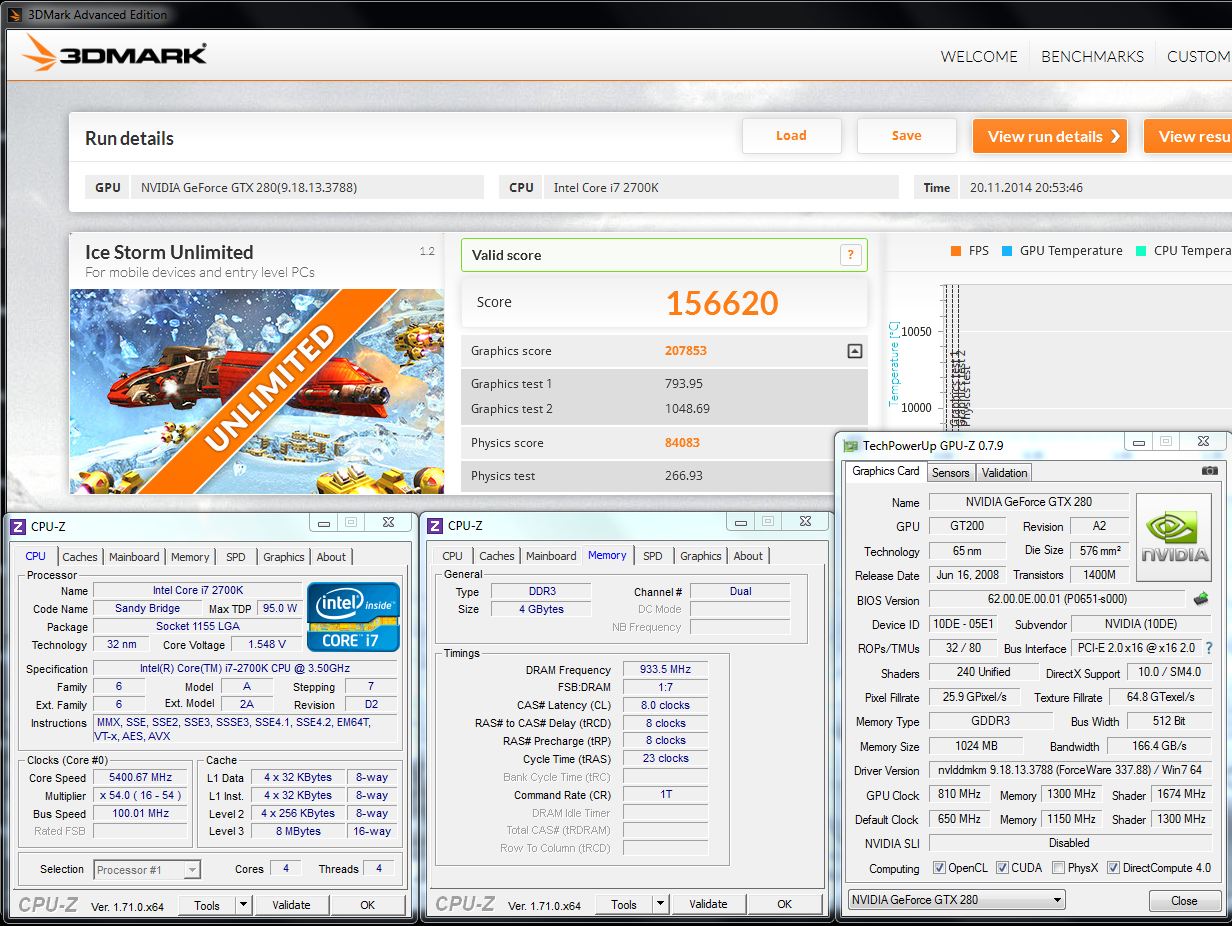Switch to Mainboard tab in left CPU-Z window
1232x926 pixels.
click(x=134, y=557)
